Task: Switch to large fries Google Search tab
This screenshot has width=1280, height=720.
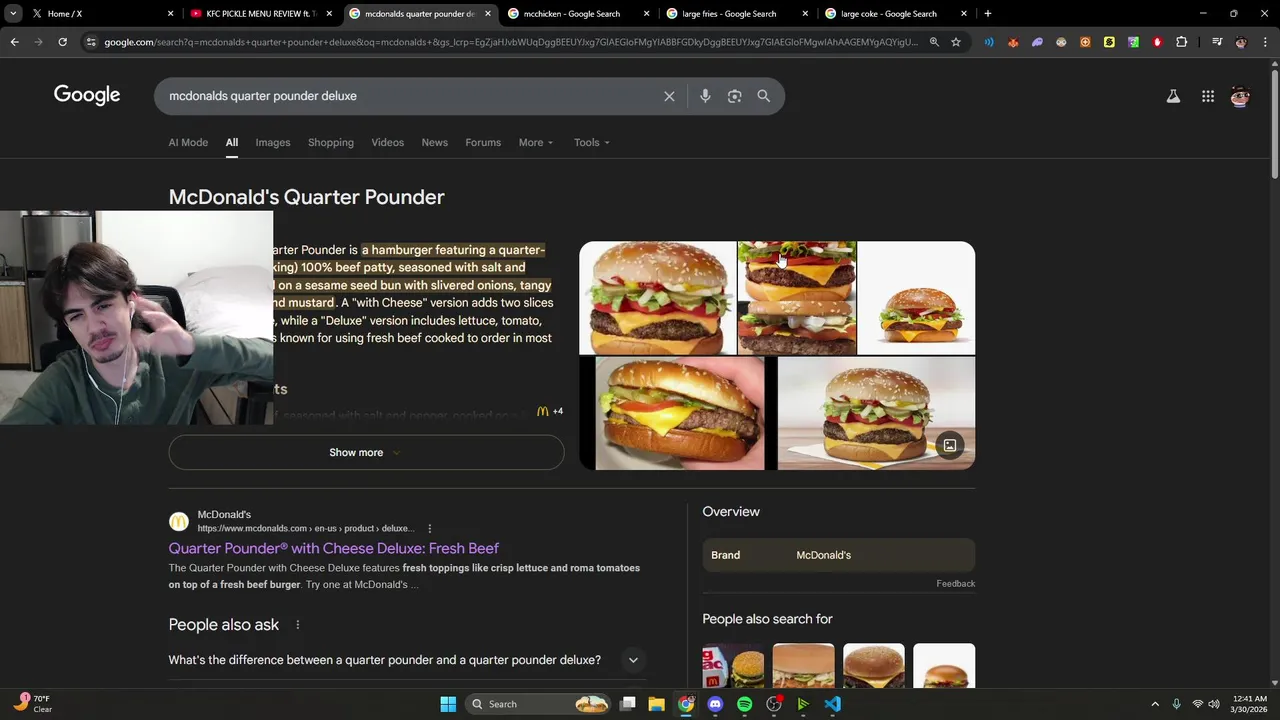Action: (736, 14)
